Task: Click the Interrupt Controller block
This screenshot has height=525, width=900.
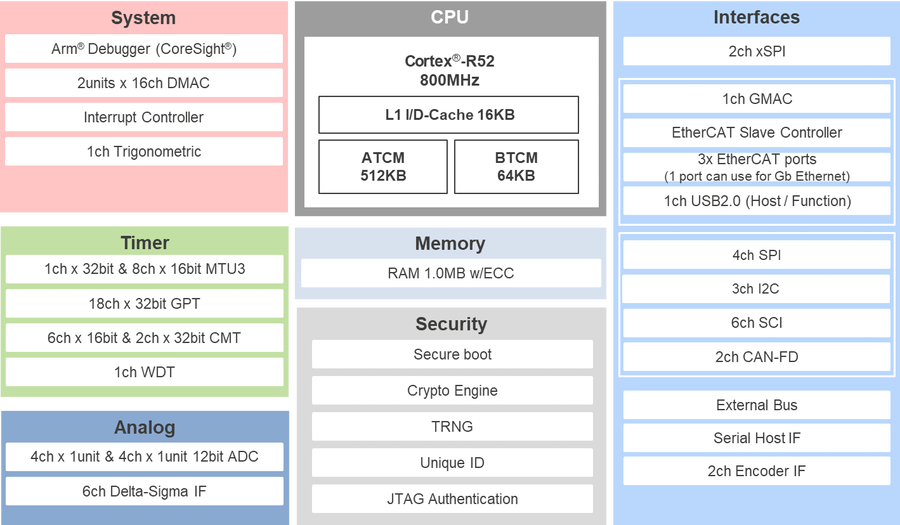Action: [144, 117]
